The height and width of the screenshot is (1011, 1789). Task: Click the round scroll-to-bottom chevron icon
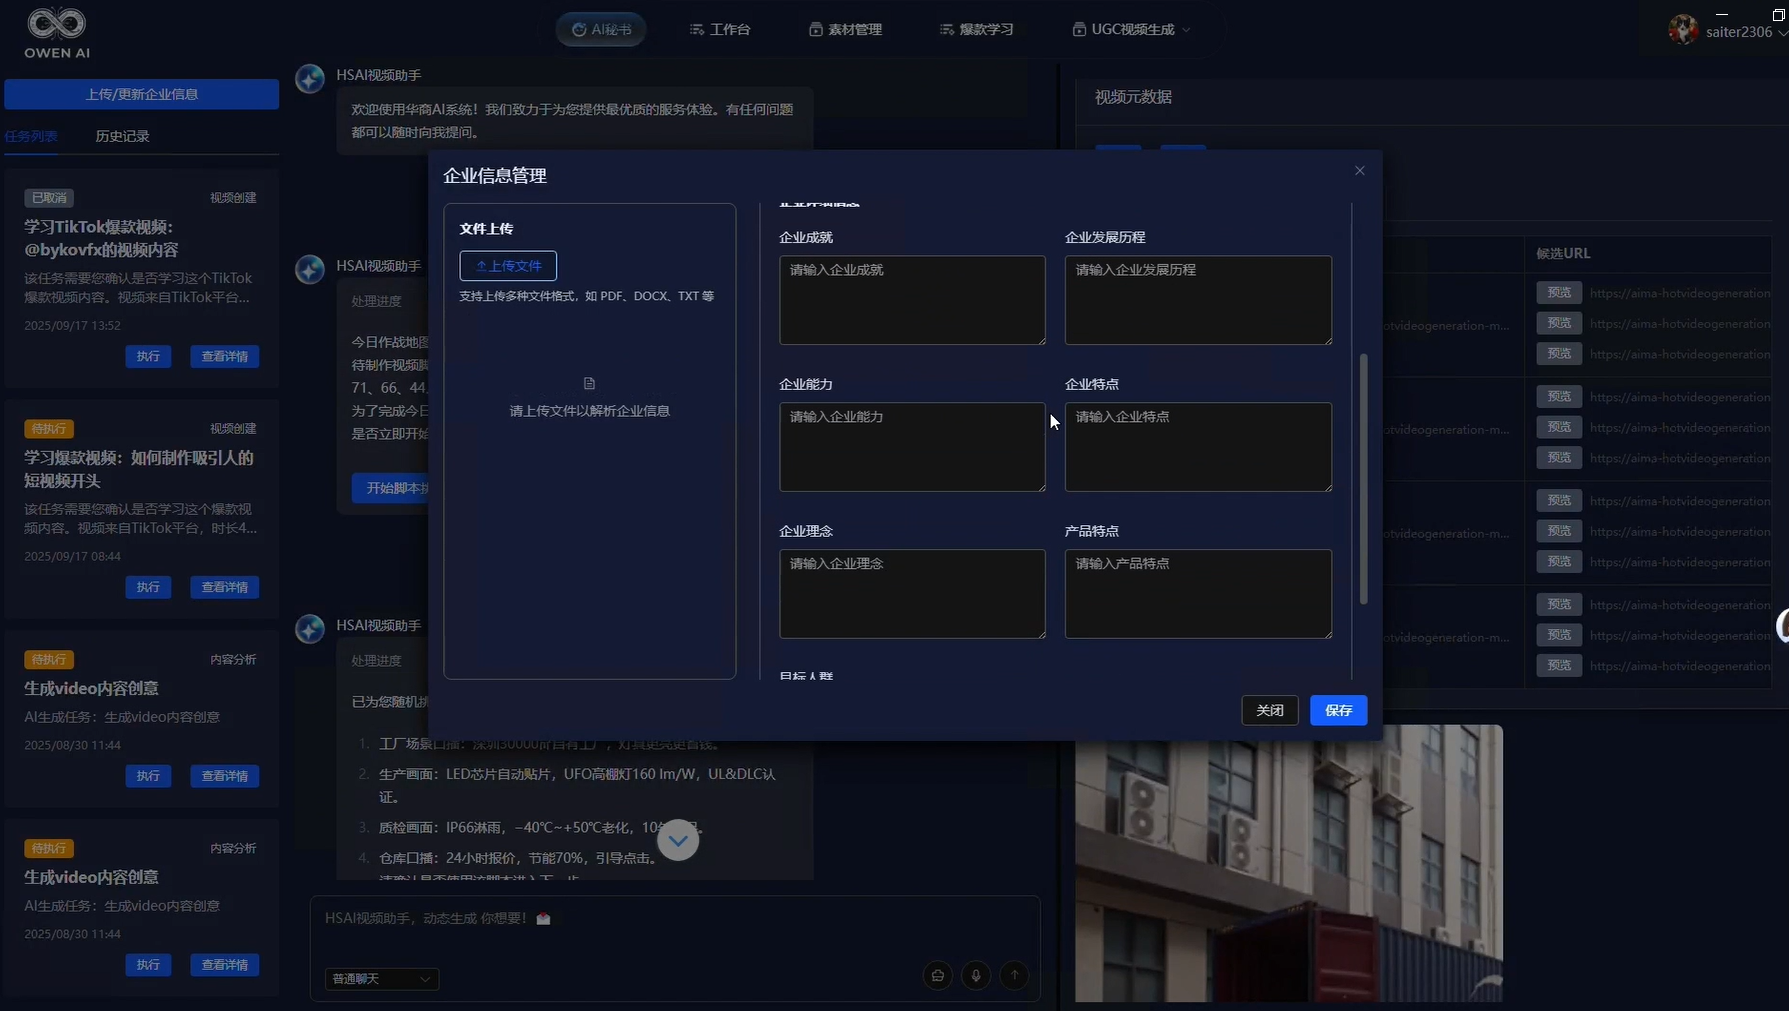(x=678, y=840)
